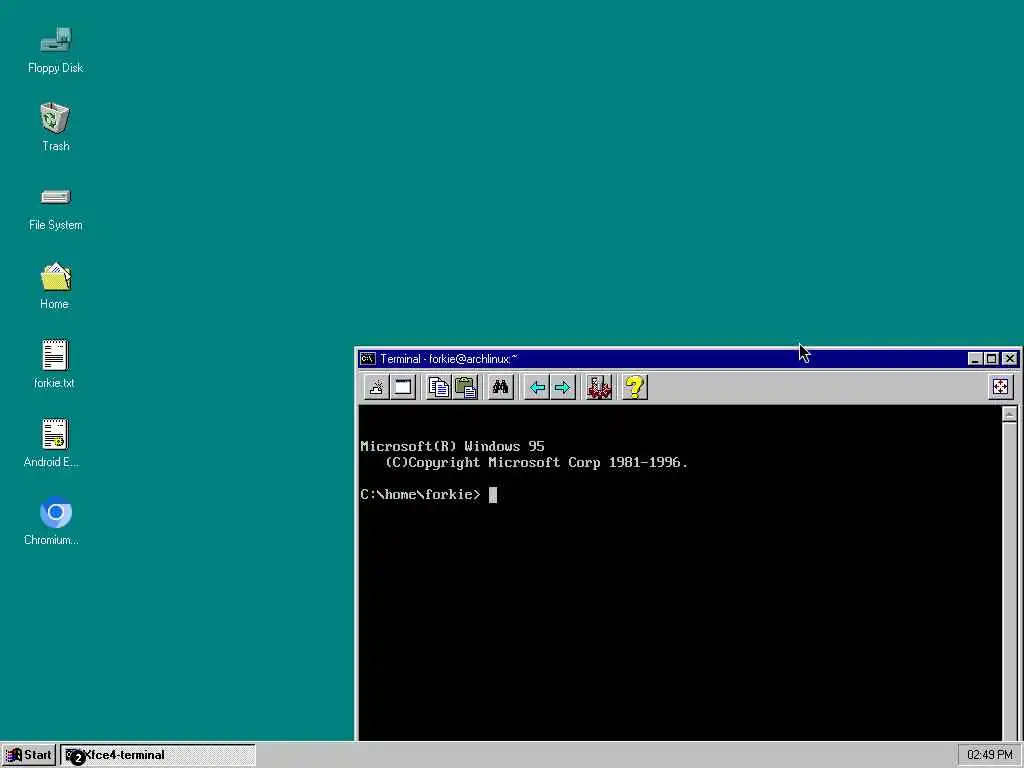Click the Xfce4-terminal taskbar button
Screen dimensions: 1024x768
click(x=158, y=755)
